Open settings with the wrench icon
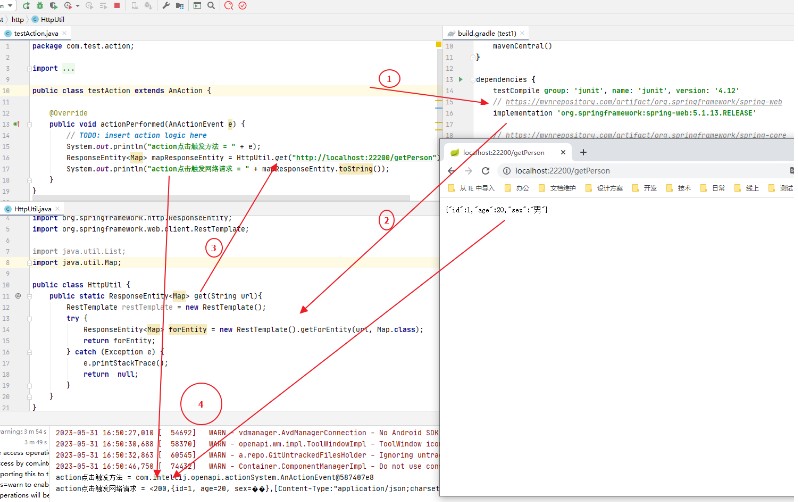This screenshot has height=502, width=798. coord(166,6)
